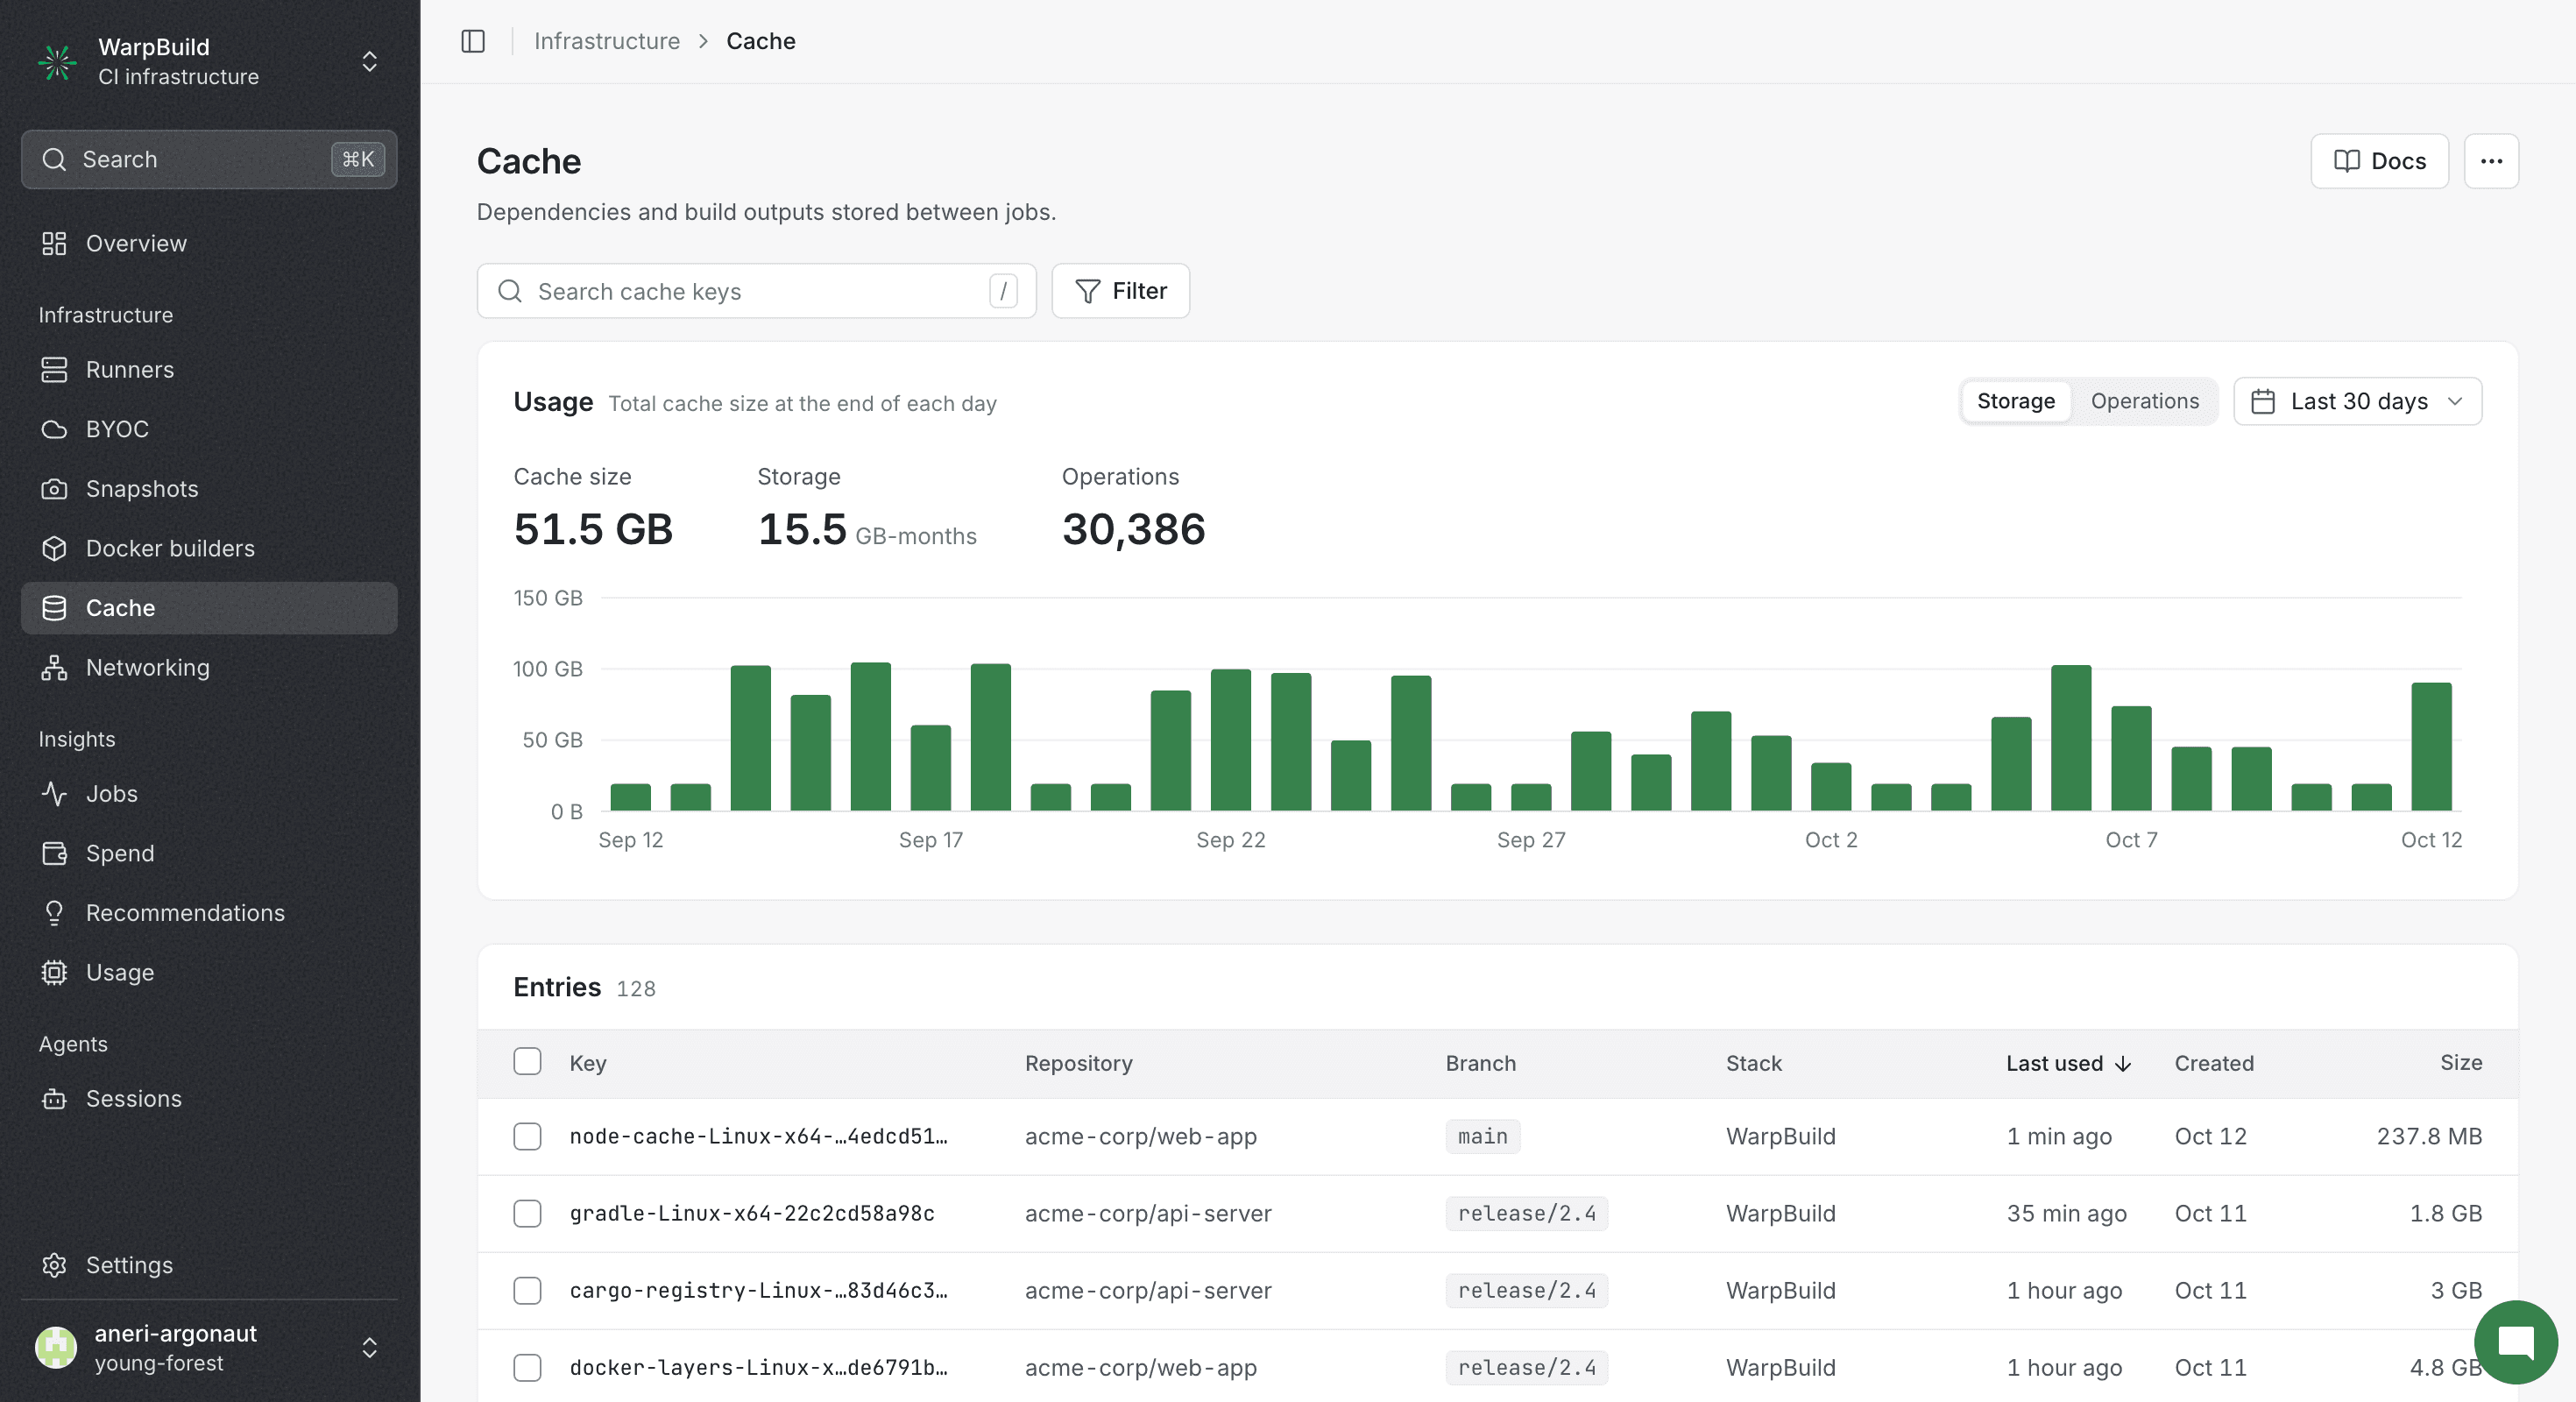
Task: Switch usage chart to Operations tab
Action: (x=2144, y=401)
